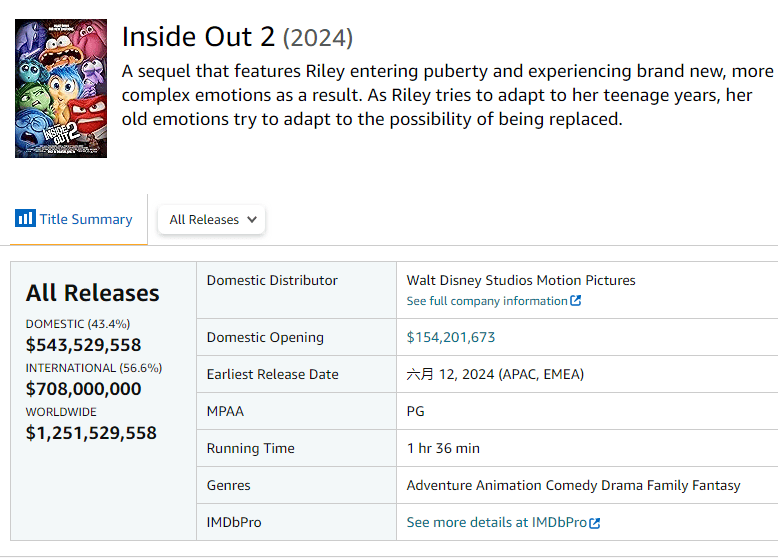Select the international total $708,000,000
This screenshot has width=778, height=558.
(x=83, y=389)
